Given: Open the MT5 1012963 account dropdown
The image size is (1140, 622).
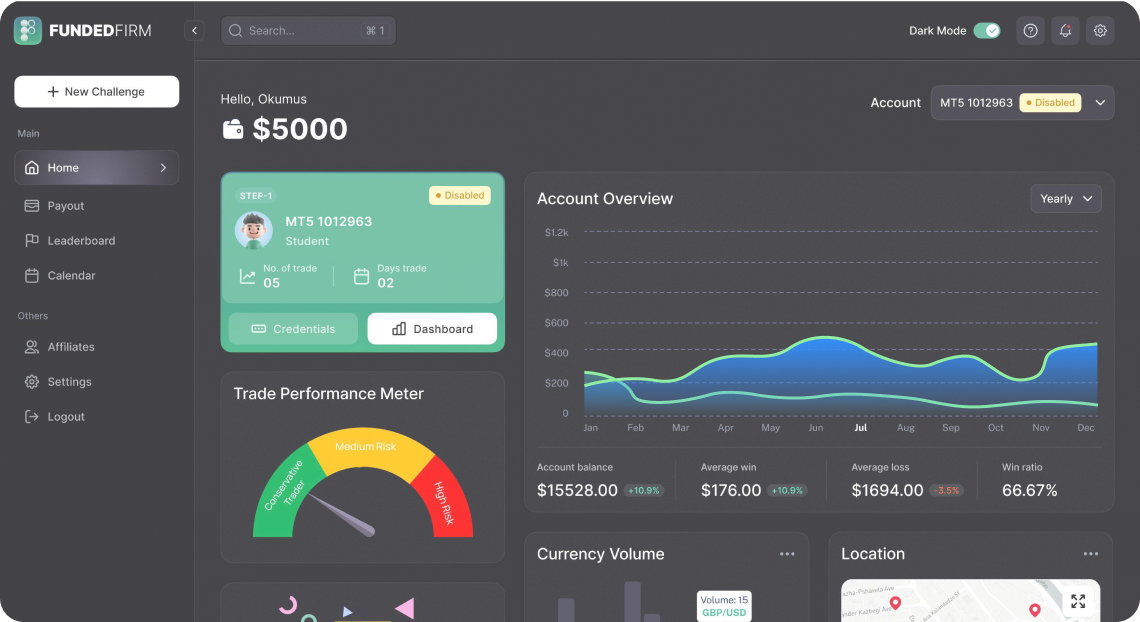Looking at the screenshot, I should [x=1022, y=102].
